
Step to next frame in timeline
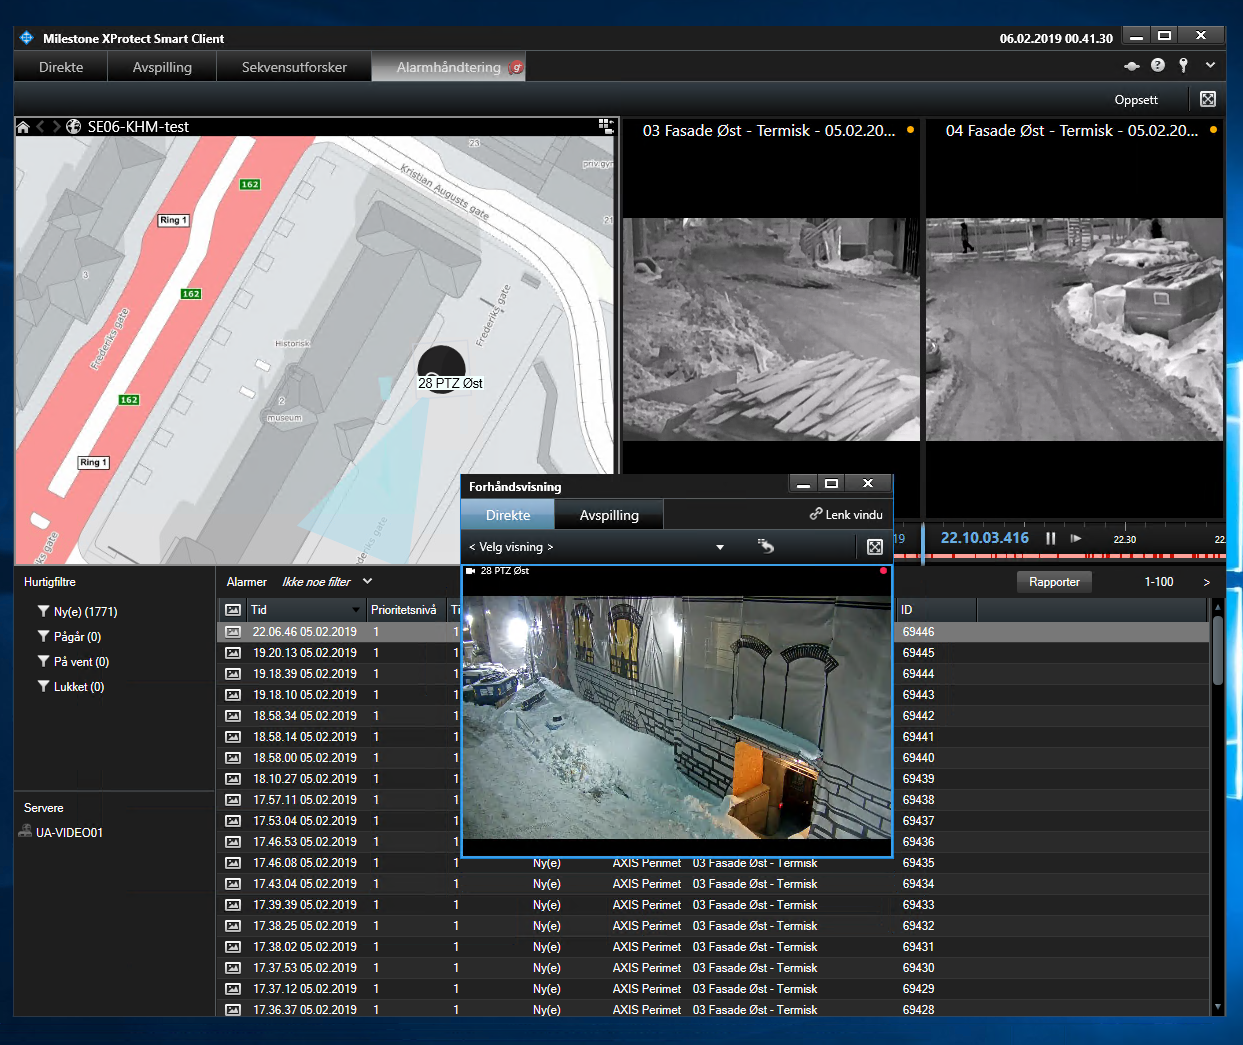tap(1076, 538)
